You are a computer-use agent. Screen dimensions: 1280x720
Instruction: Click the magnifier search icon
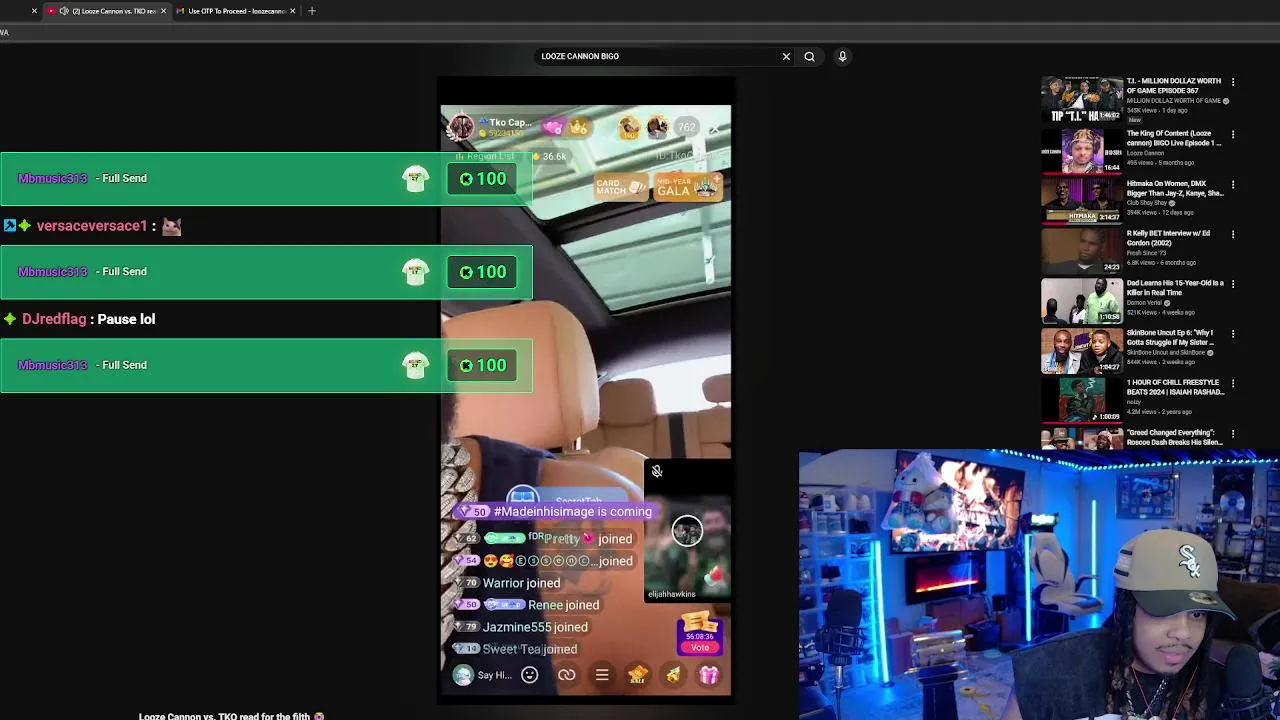809,56
